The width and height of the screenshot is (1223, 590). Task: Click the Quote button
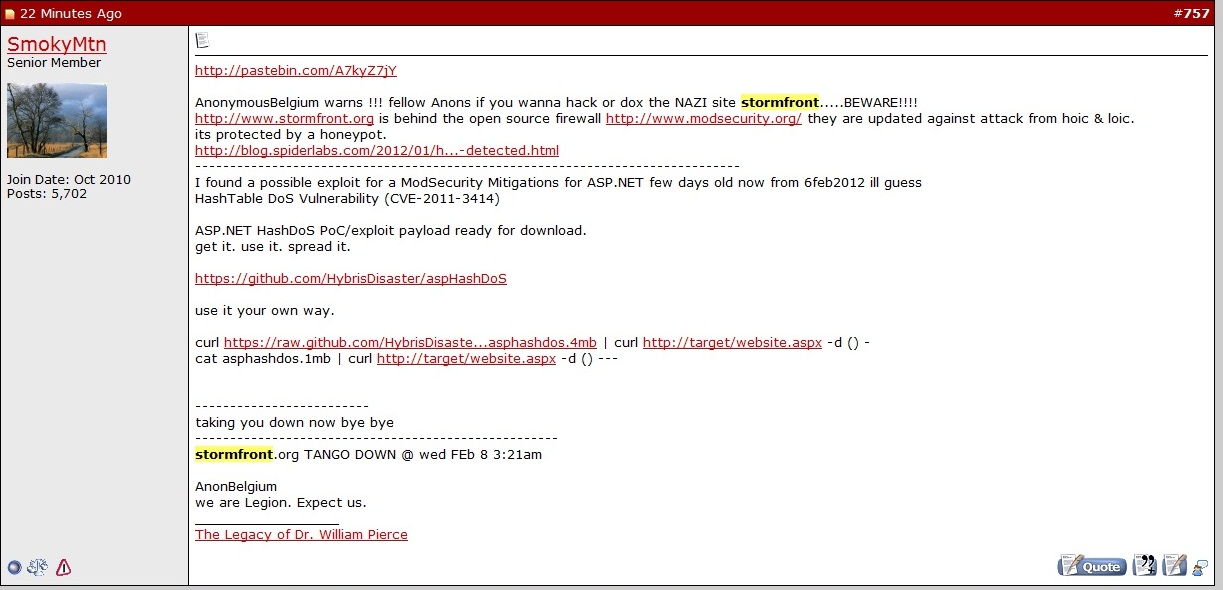(x=1092, y=566)
